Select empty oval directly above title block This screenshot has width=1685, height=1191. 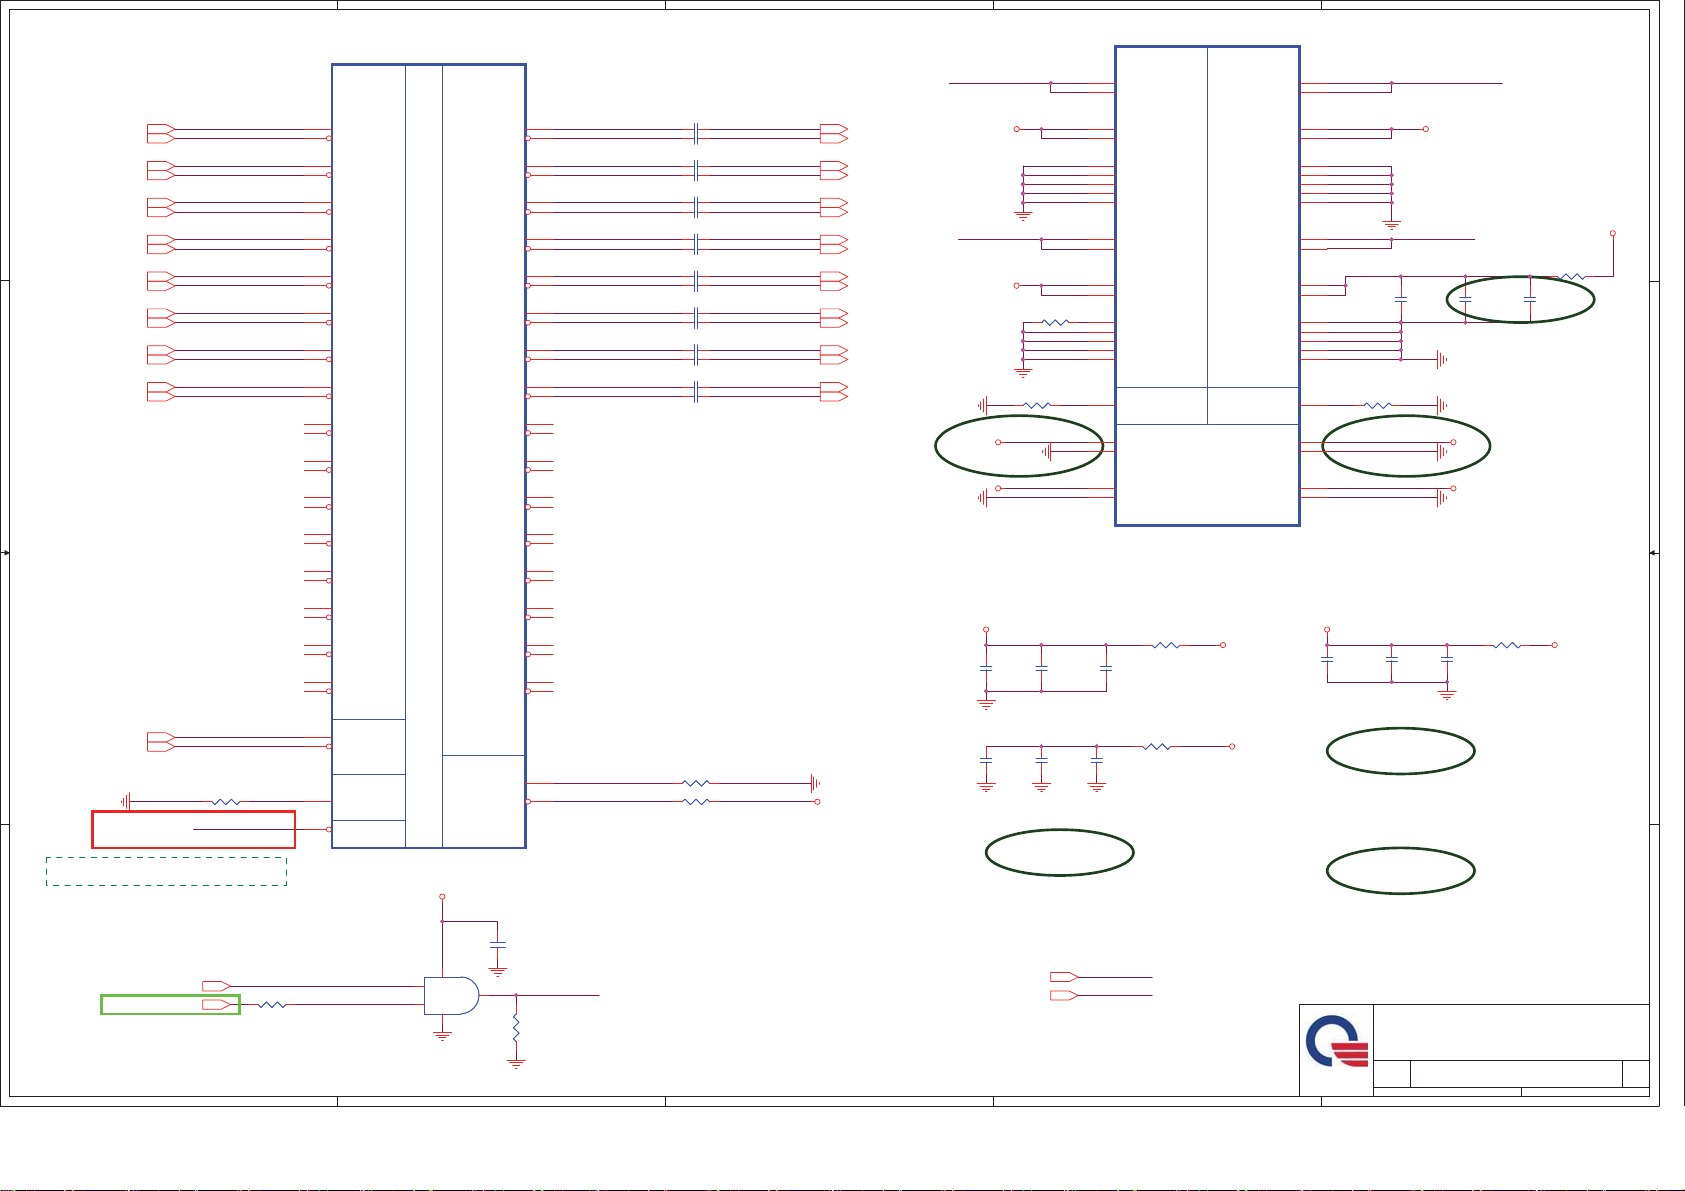point(1400,871)
